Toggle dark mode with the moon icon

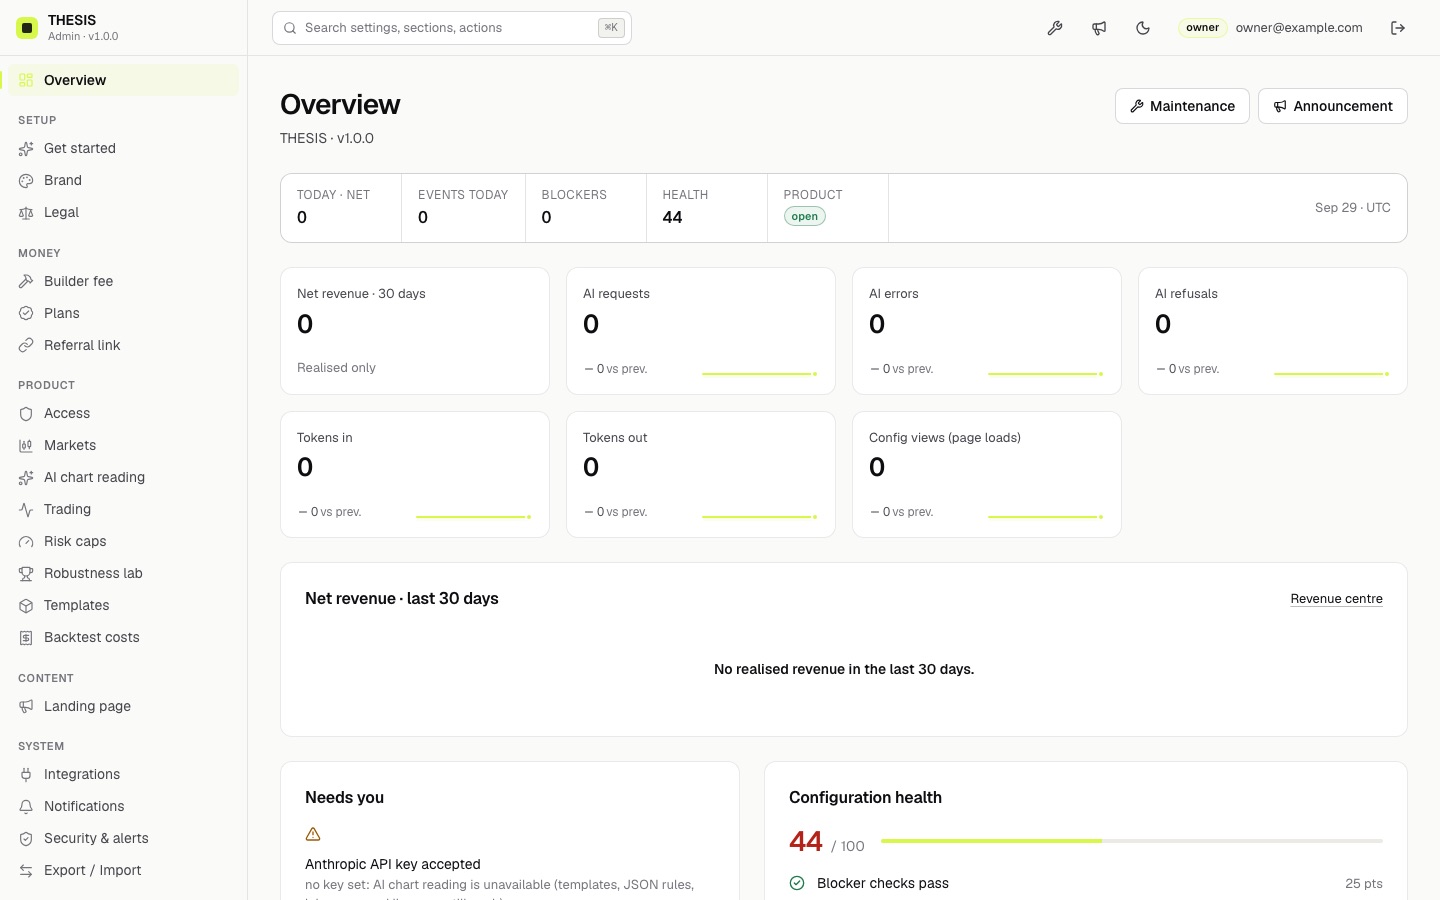tap(1143, 28)
